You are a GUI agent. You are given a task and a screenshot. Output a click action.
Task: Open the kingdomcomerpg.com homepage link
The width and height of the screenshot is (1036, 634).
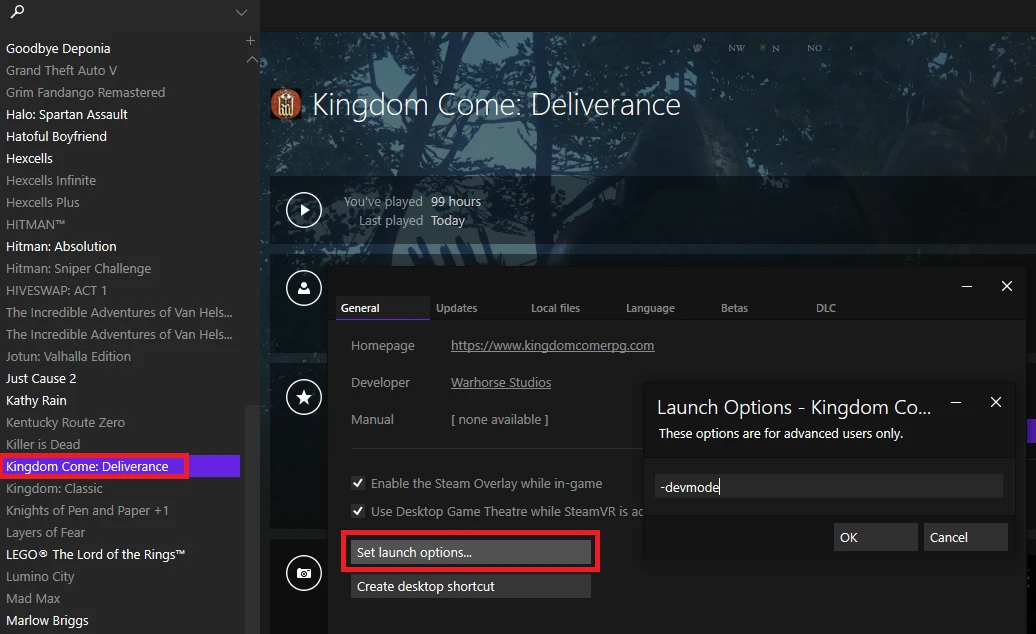point(552,345)
